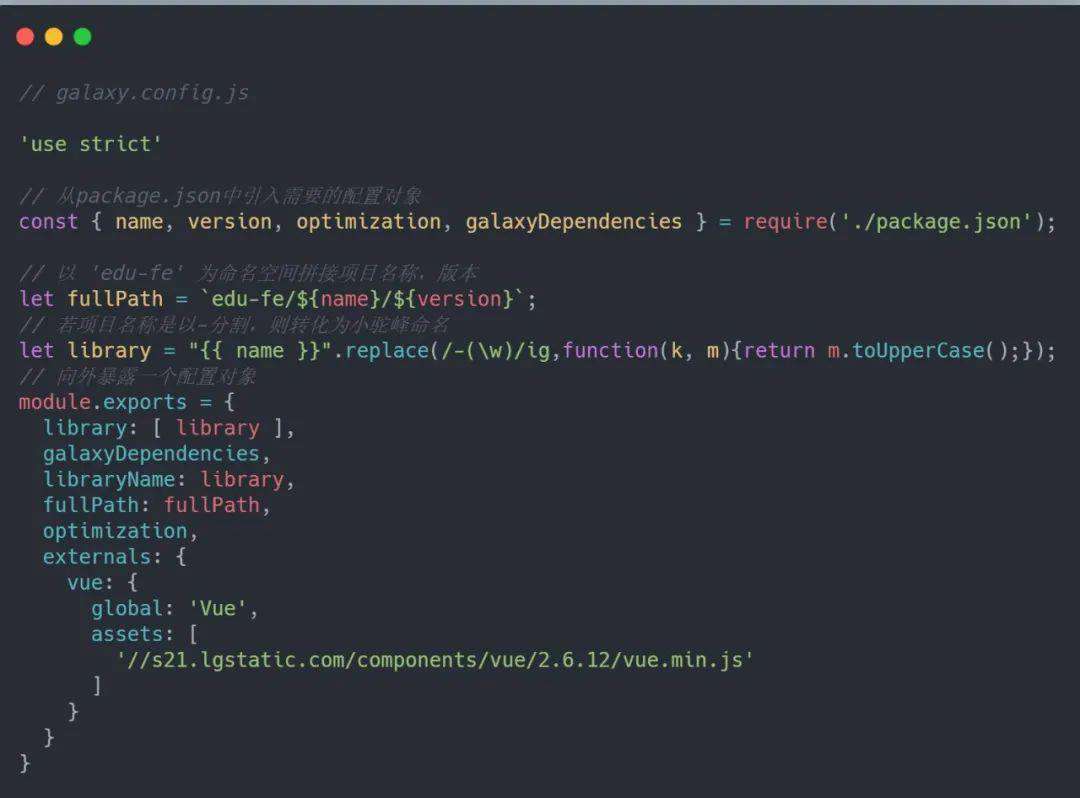Viewport: 1080px width, 798px height.
Task: Click the require('./package.json') call
Action: tap(894, 222)
